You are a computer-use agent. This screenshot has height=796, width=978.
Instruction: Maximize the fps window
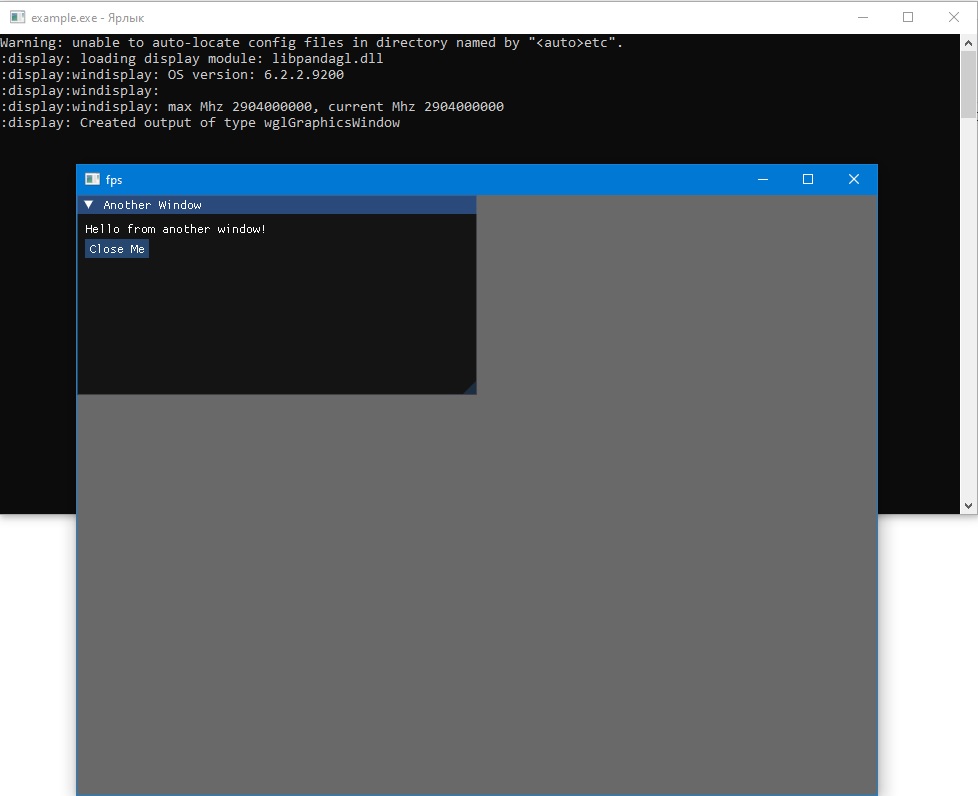pos(808,179)
